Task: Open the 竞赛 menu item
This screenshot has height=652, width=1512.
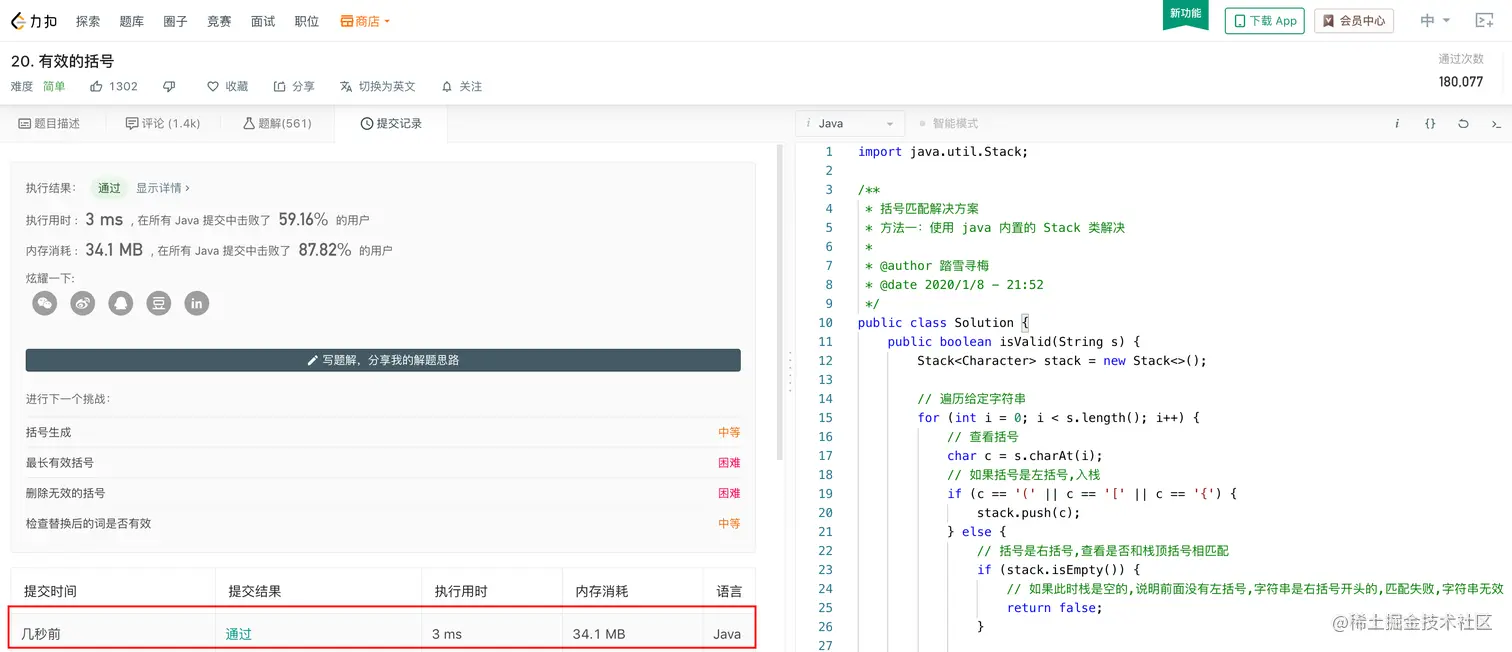Action: (219, 21)
